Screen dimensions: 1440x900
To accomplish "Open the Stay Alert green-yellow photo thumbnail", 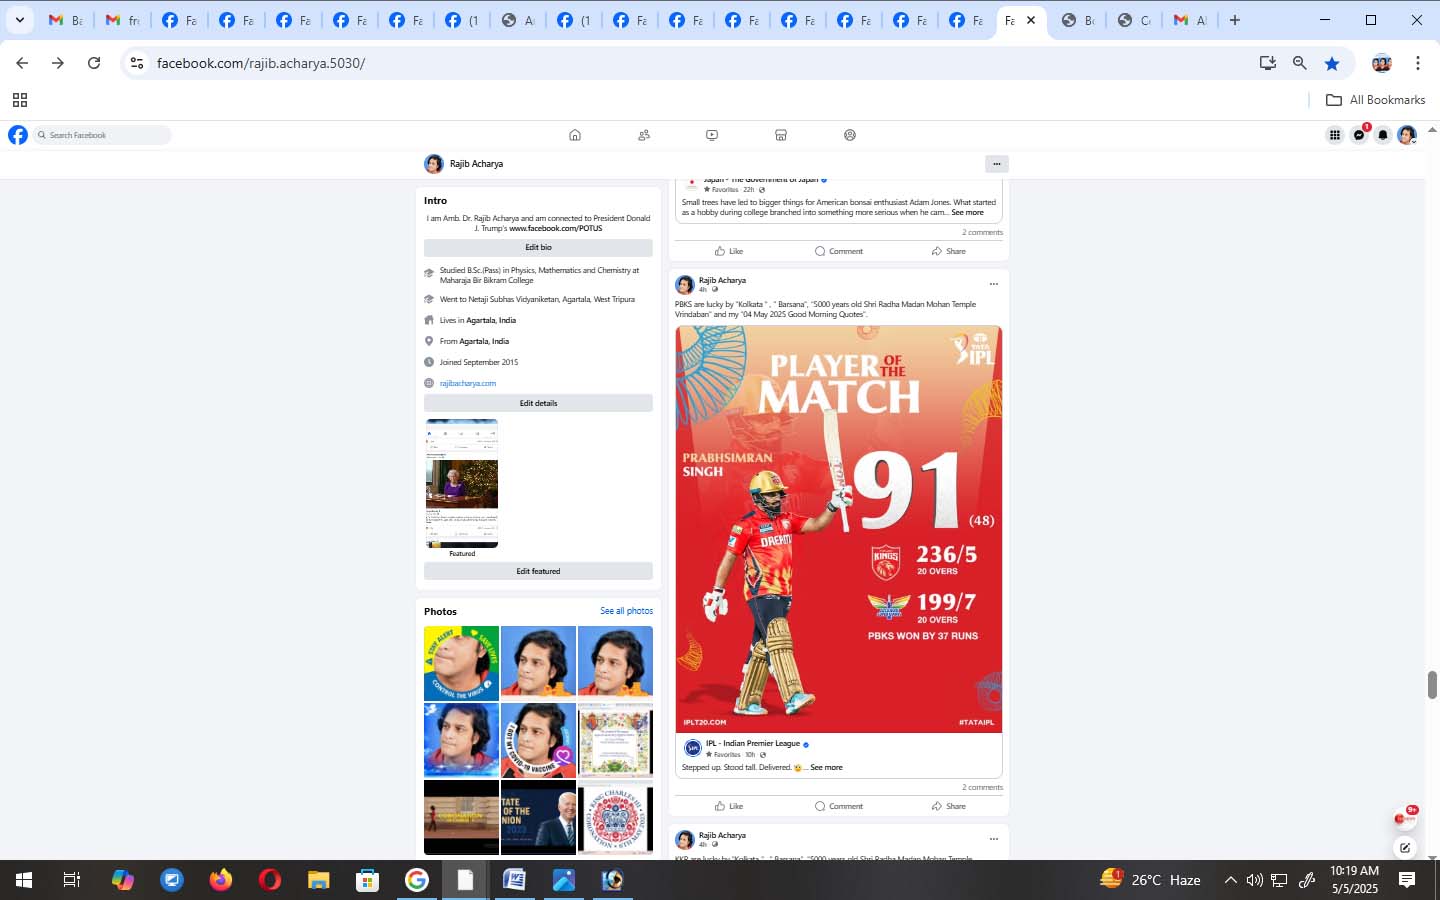I will point(461,663).
